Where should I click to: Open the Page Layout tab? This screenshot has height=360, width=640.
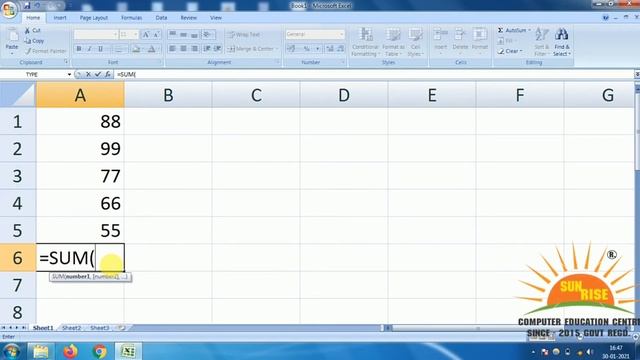[93, 18]
